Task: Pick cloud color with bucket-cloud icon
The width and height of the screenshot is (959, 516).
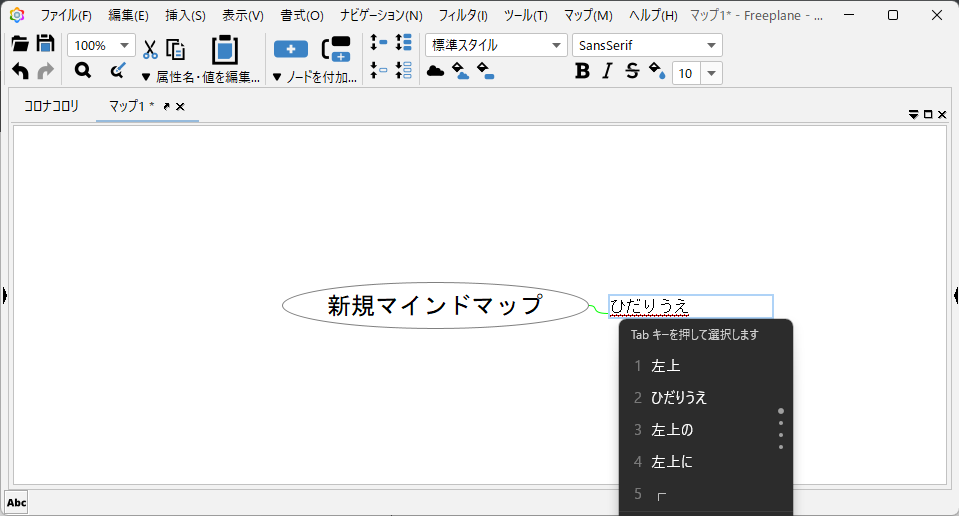Action: pyautogui.click(x=461, y=71)
